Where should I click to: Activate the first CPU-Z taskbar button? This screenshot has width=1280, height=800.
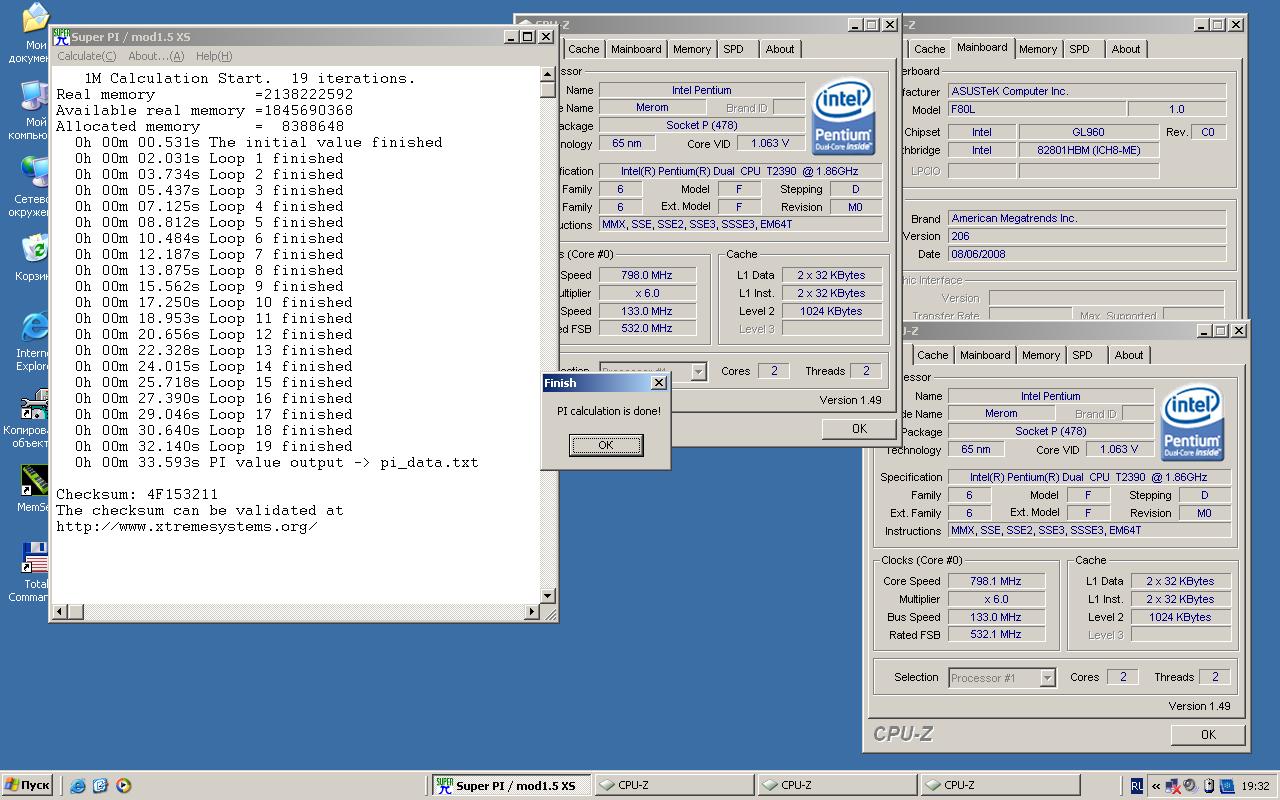pos(675,786)
